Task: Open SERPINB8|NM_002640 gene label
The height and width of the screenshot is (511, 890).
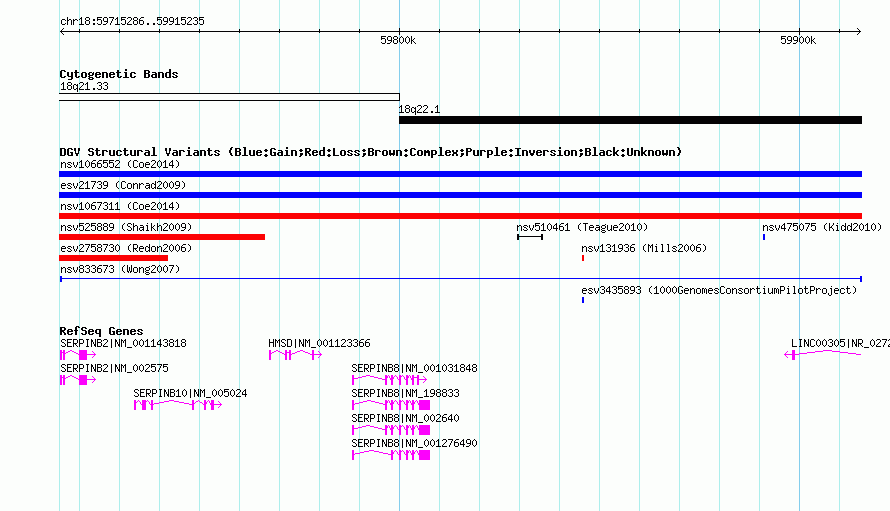Action: point(405,418)
